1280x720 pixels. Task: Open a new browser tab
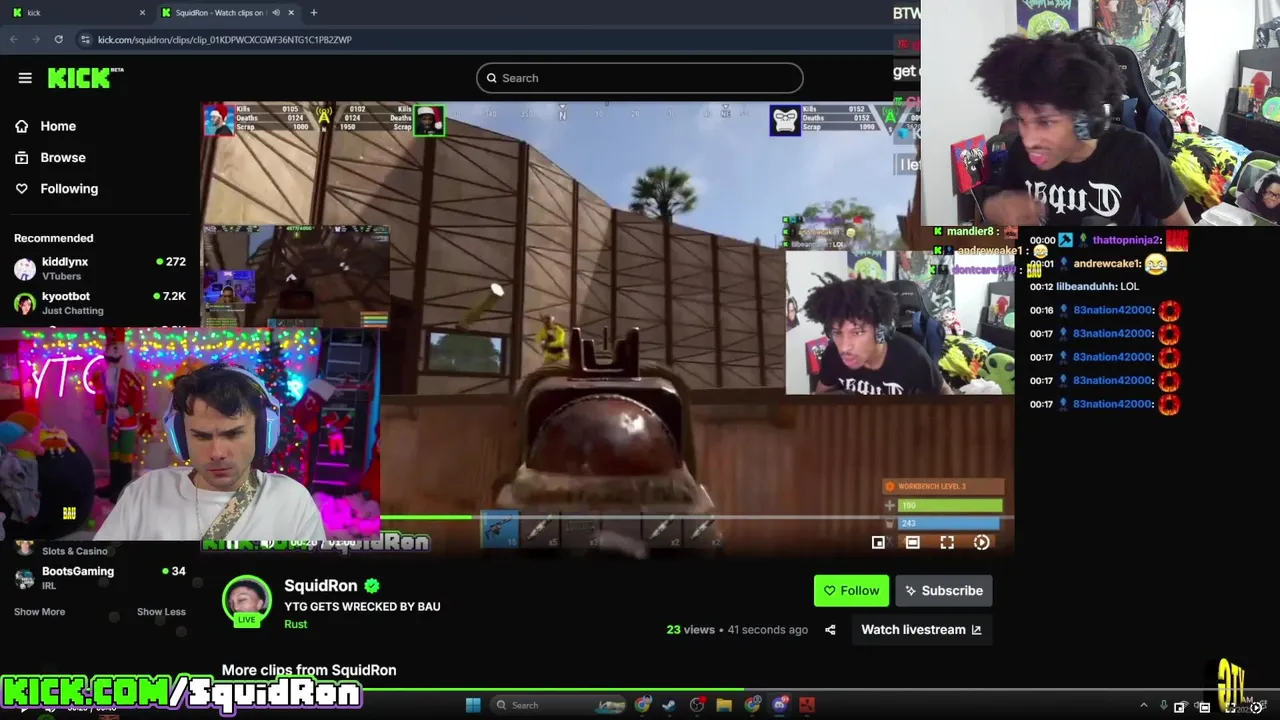(313, 12)
